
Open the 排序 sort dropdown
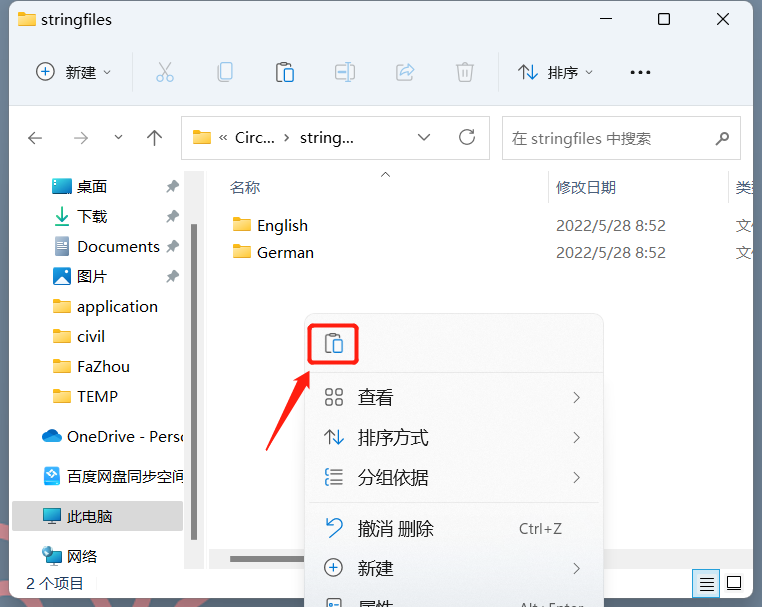555,72
